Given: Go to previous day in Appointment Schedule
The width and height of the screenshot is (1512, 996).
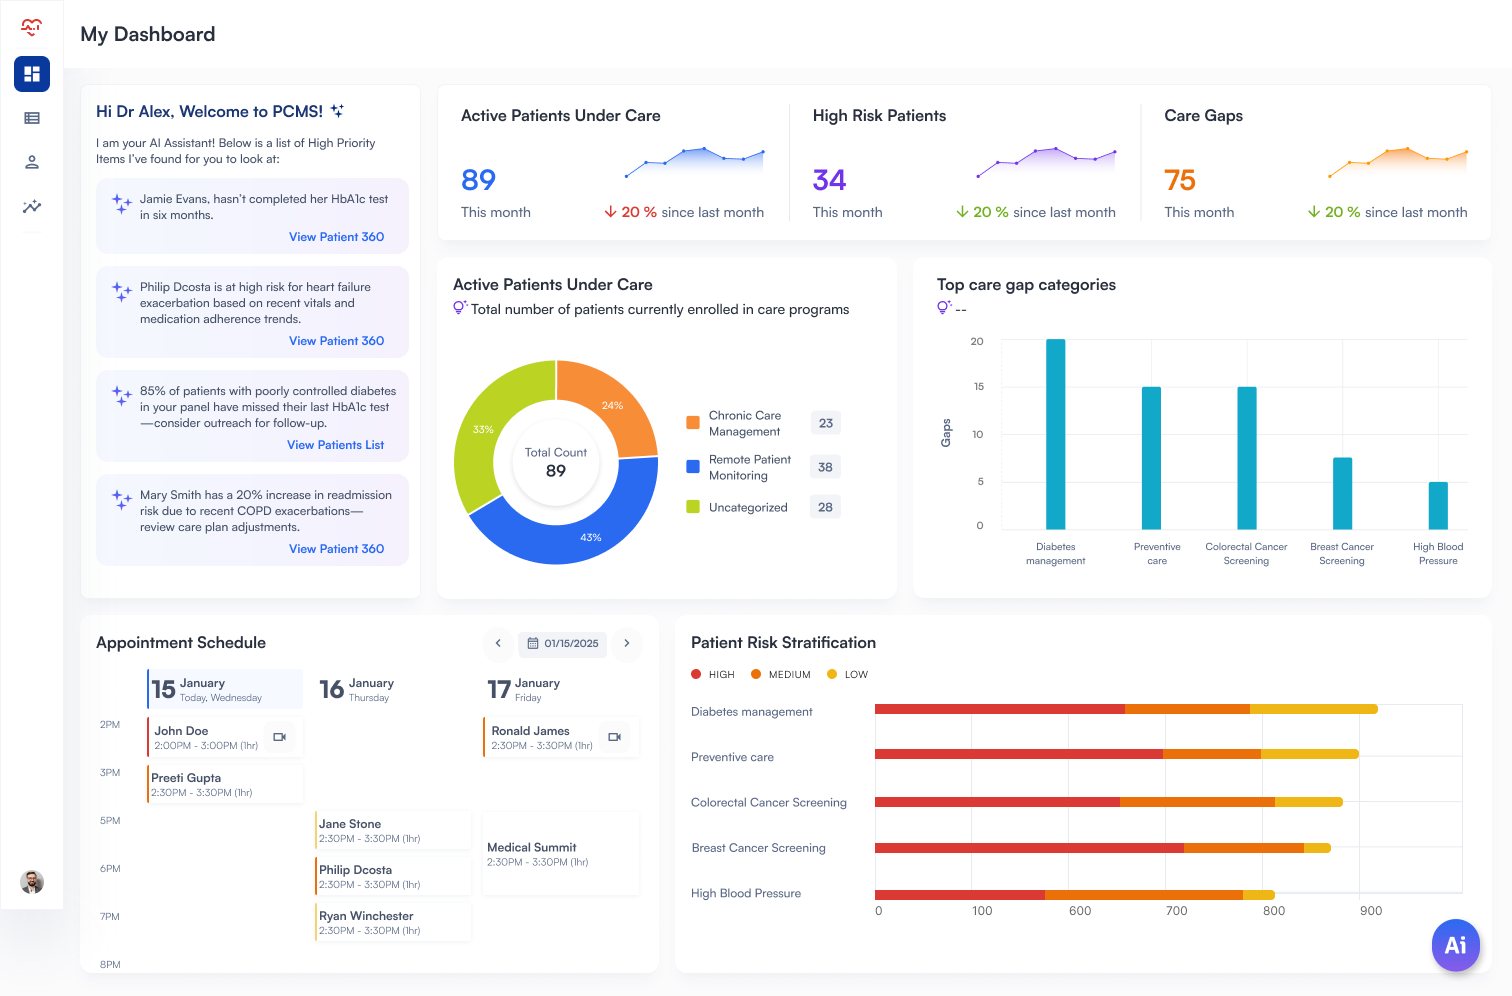Looking at the screenshot, I should pyautogui.click(x=498, y=644).
